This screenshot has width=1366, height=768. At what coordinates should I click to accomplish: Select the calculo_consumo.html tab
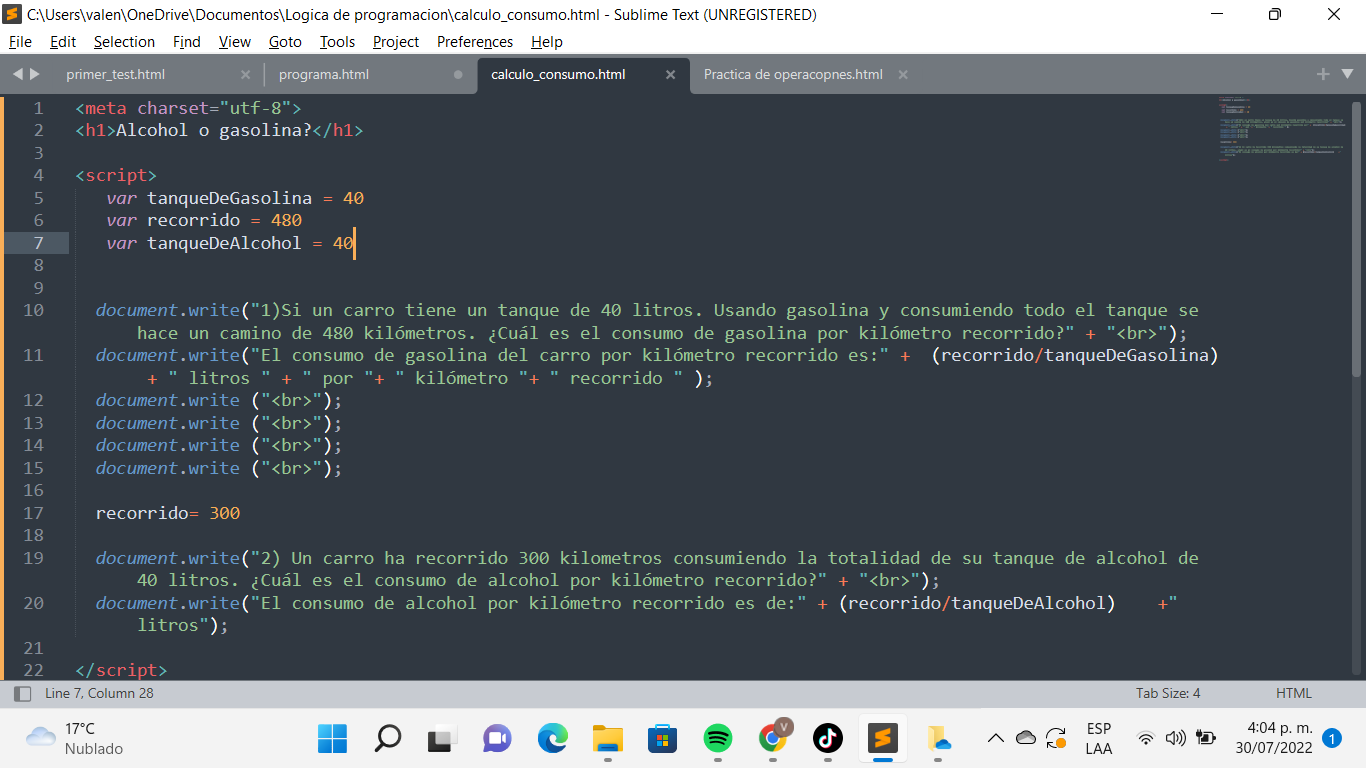558,74
